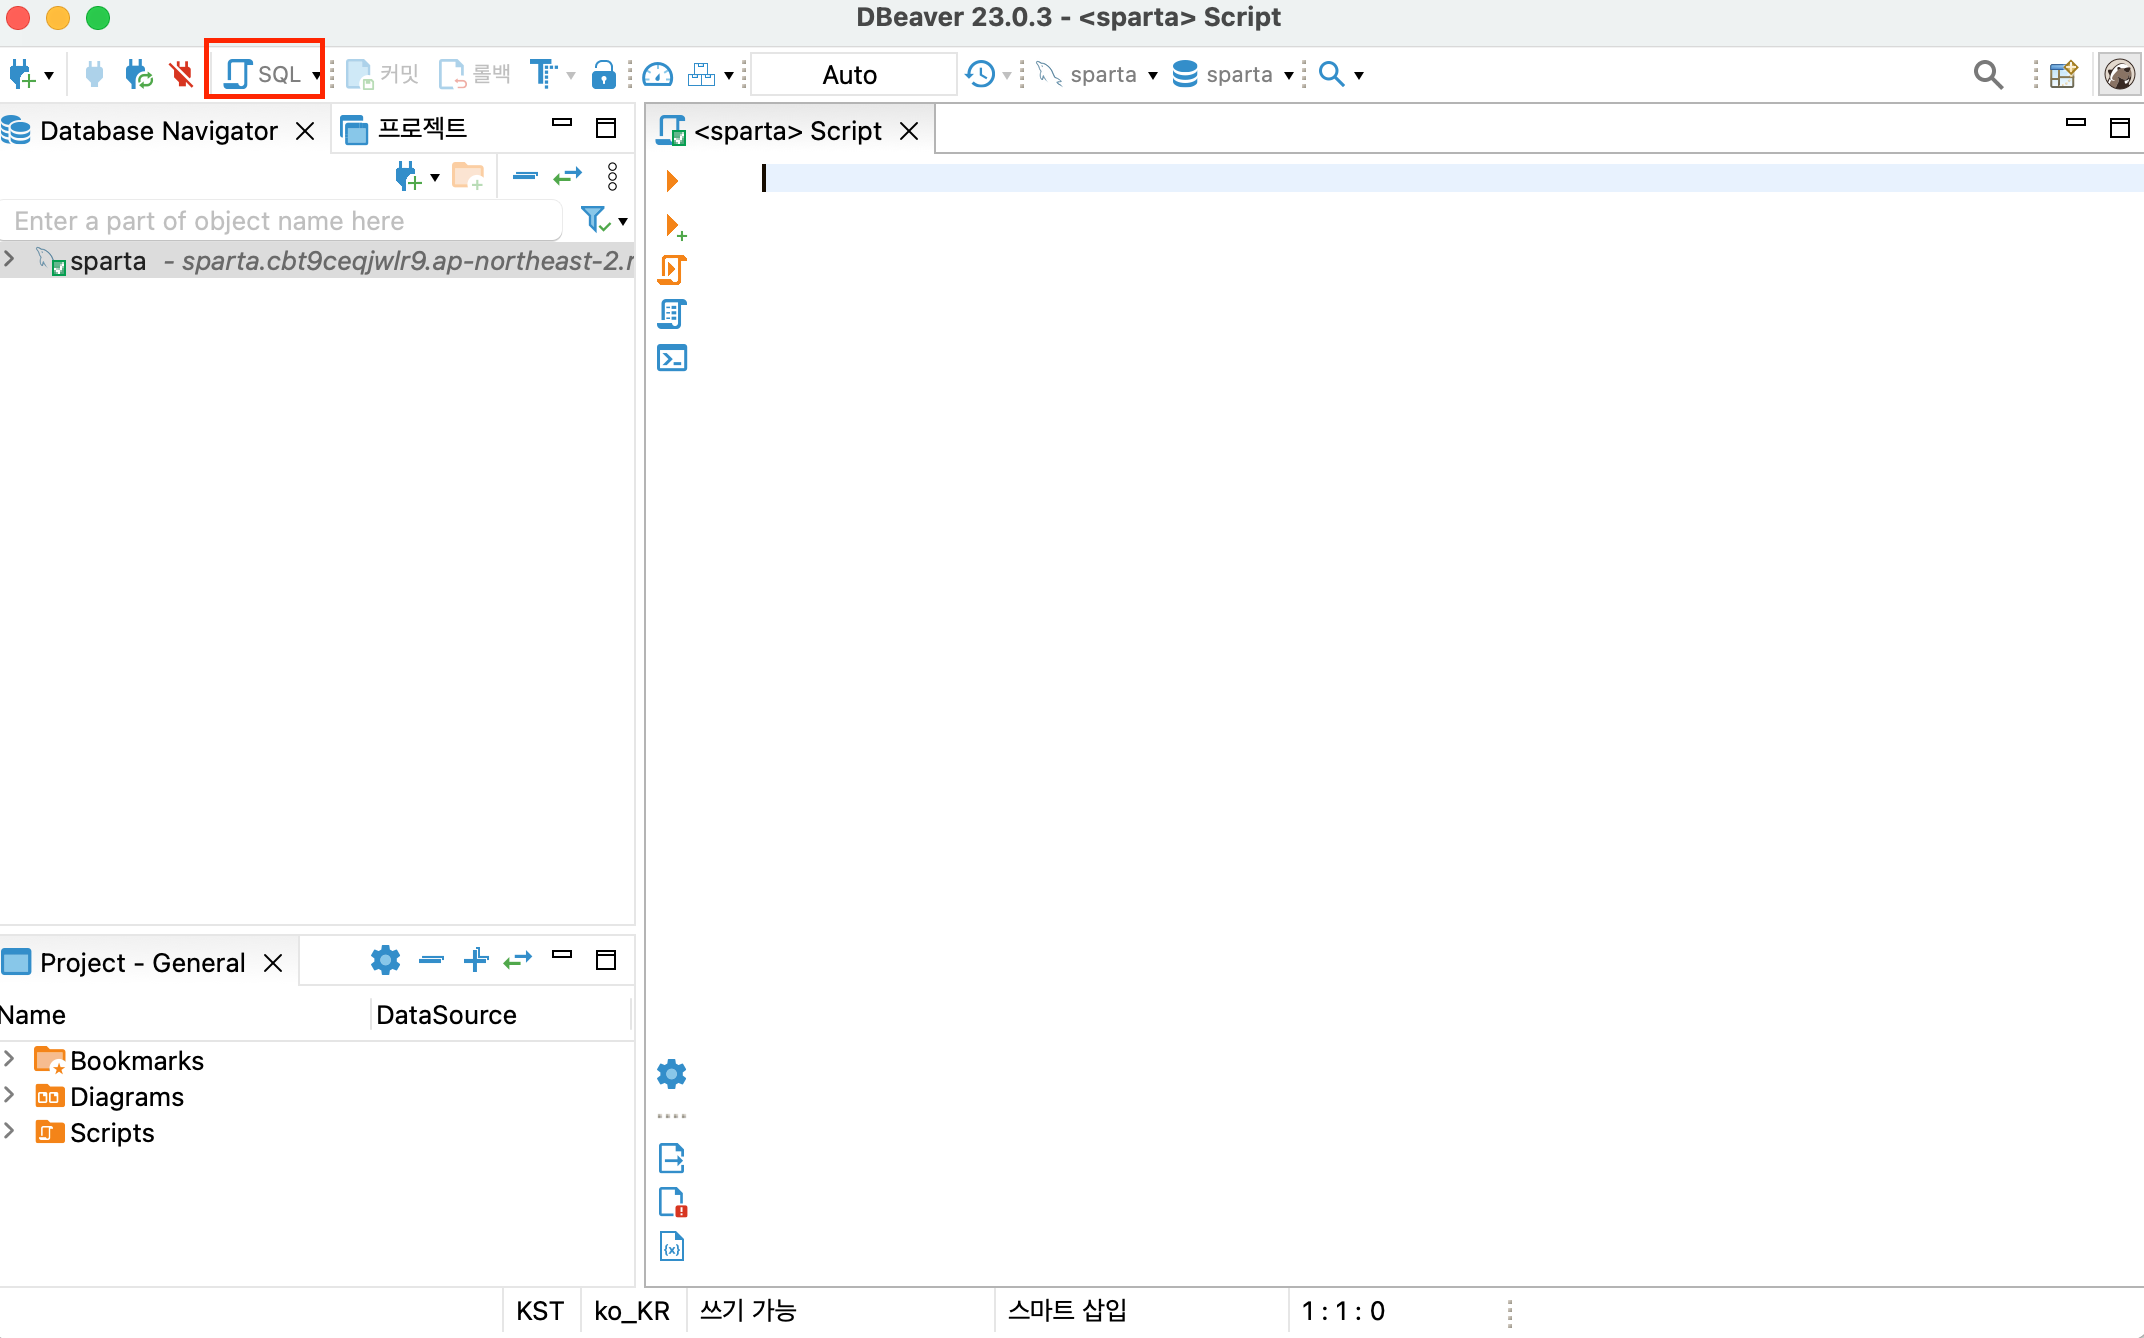This screenshot has height=1338, width=2144.
Task: Click Collapse All in Project panel
Action: (x=432, y=960)
